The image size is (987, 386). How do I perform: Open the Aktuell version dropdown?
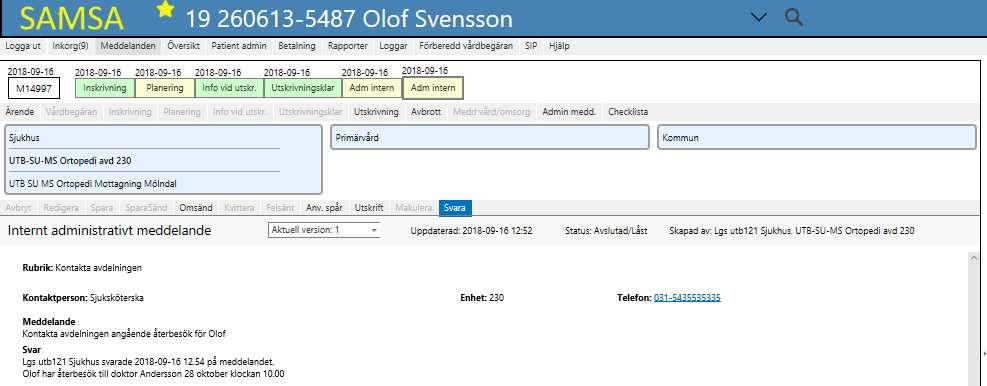point(324,230)
